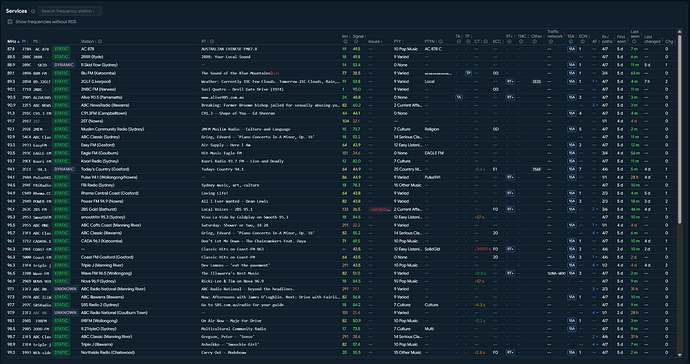Click 'Nova 96.9 (Sydney)' station cell
Viewport: 690px width, 364px height.
click(98, 281)
